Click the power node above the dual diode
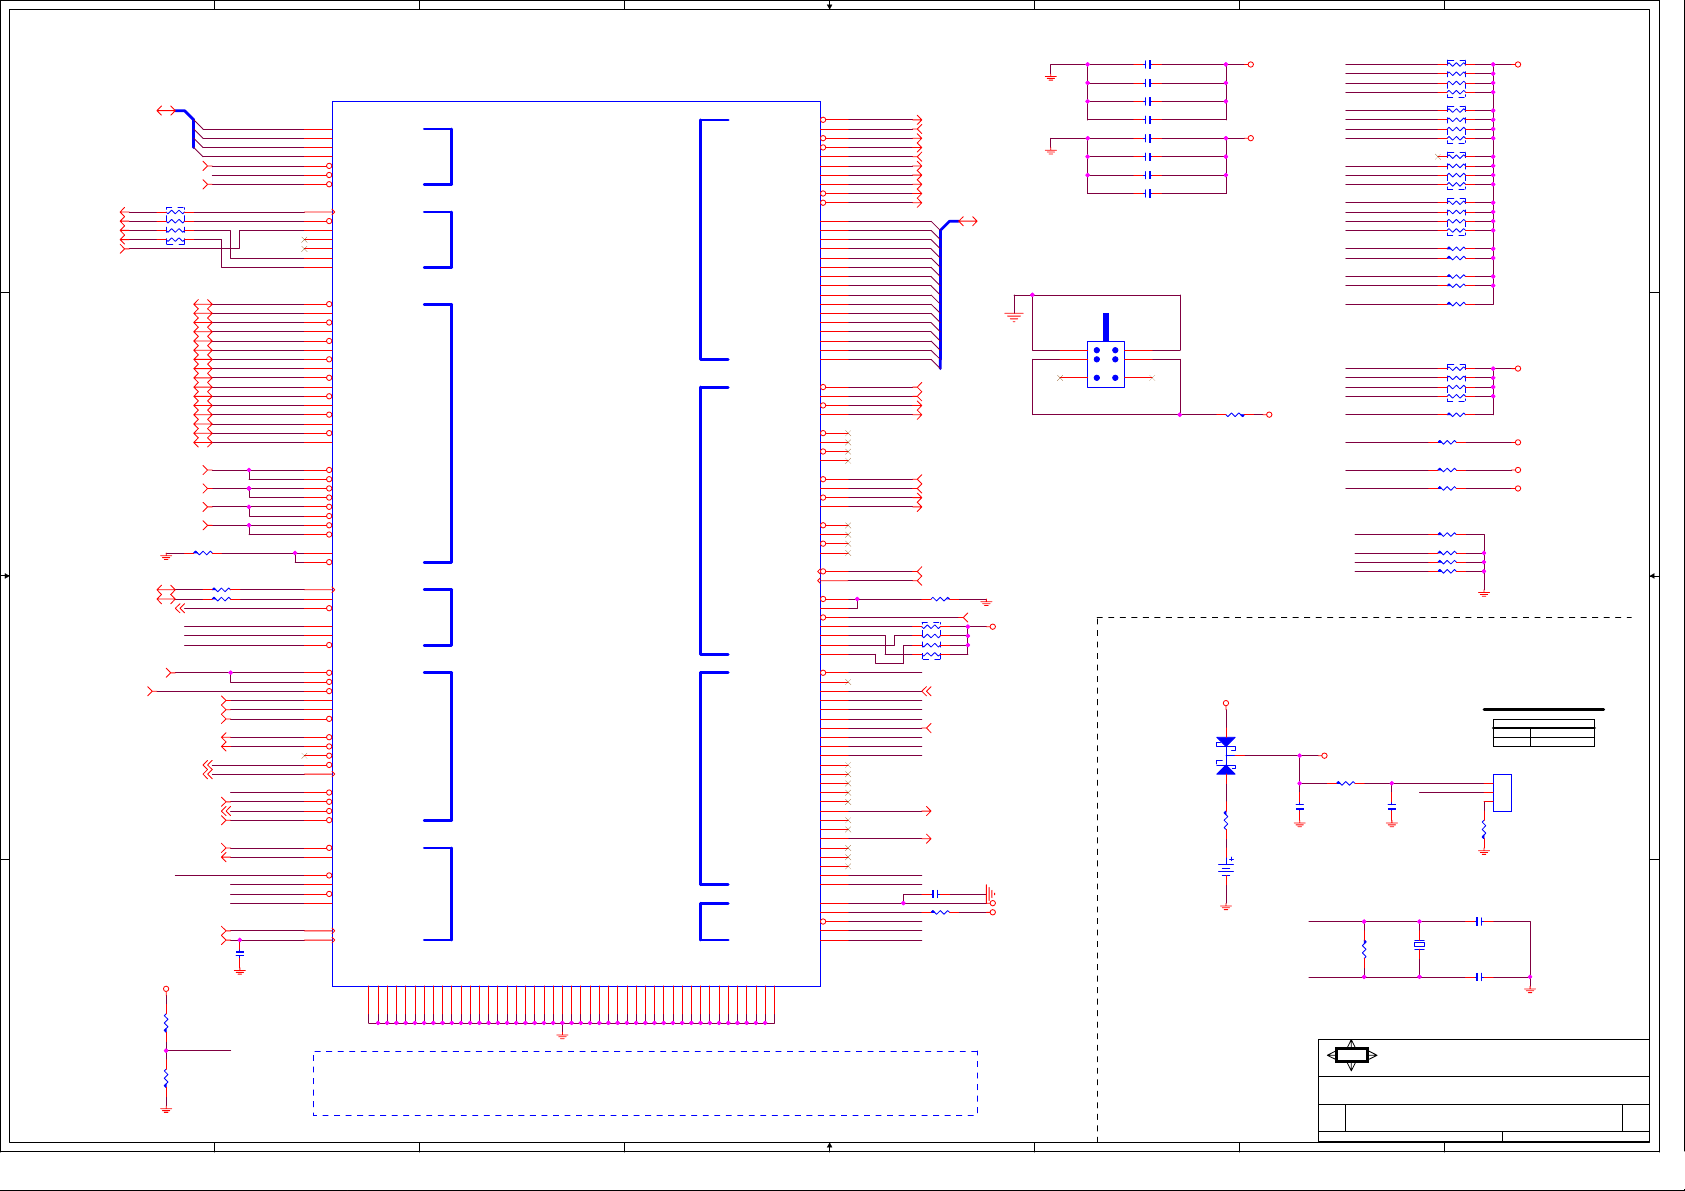 1226,703
